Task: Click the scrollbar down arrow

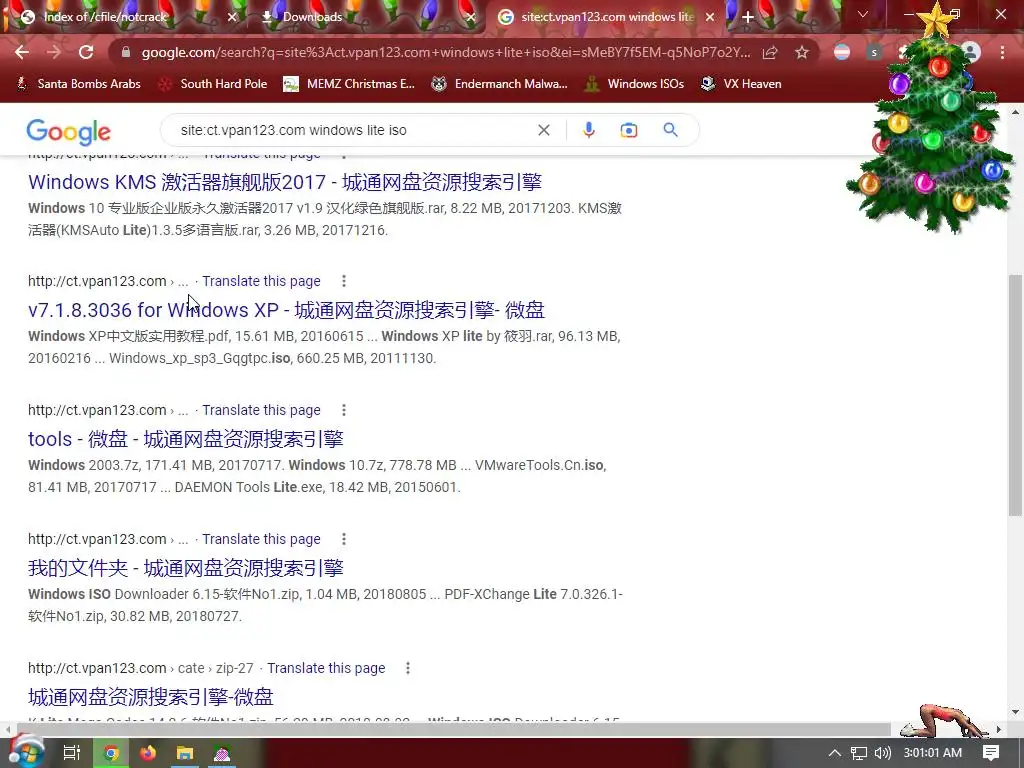Action: [x=1015, y=712]
